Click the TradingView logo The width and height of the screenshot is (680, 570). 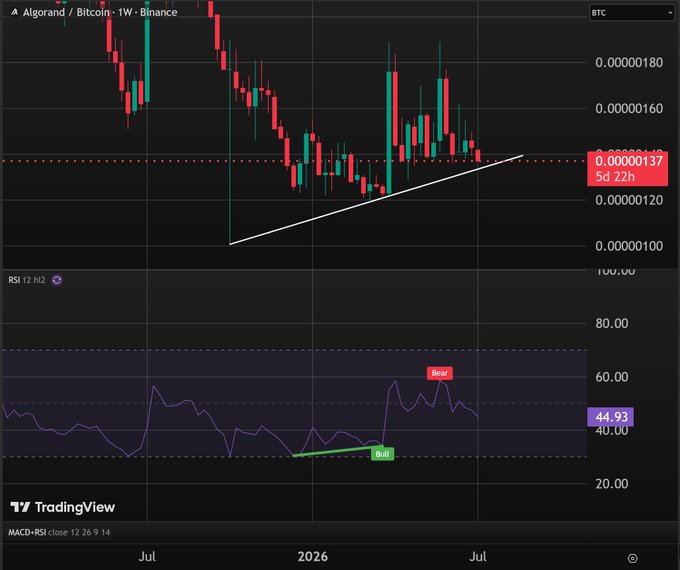pyautogui.click(x=62, y=507)
